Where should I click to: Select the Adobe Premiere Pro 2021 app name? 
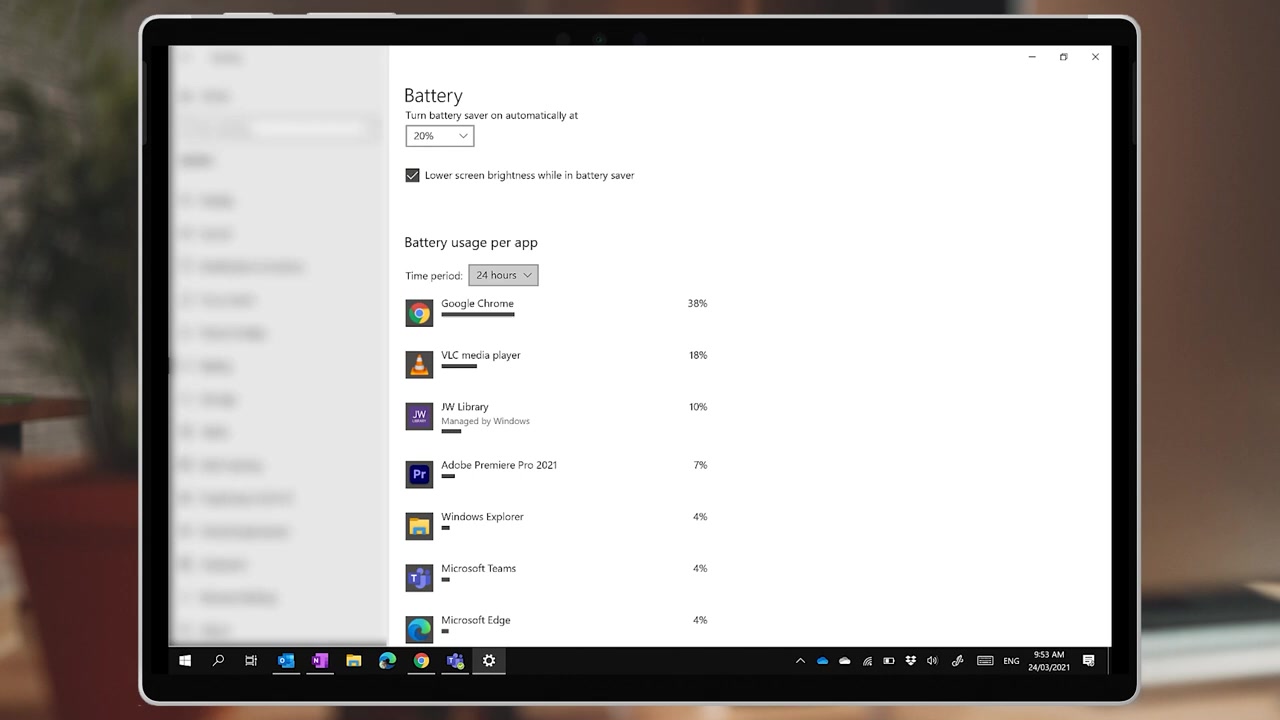point(499,465)
